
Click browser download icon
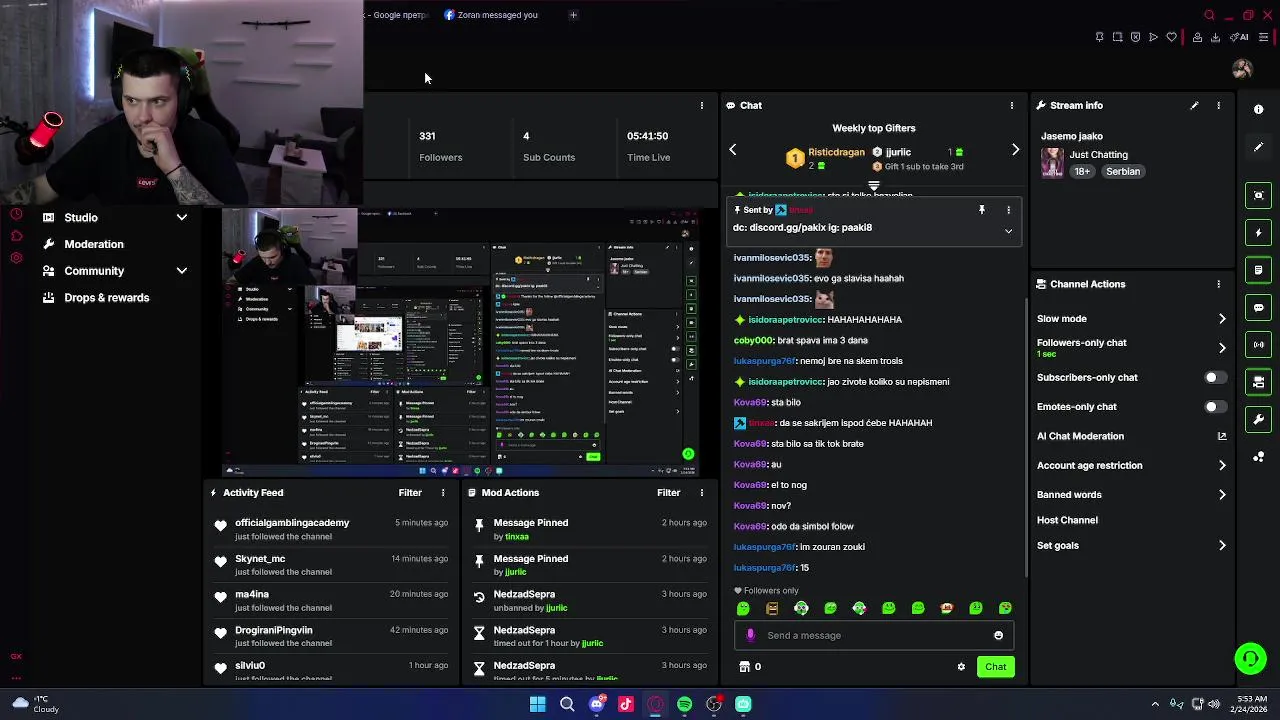pos(1215,37)
